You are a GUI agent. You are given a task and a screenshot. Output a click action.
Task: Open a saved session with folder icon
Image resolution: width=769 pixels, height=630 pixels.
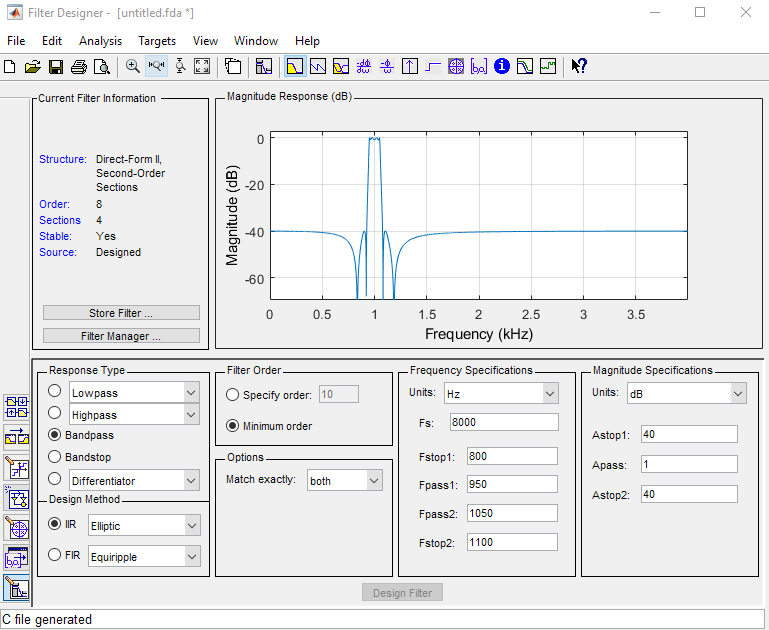tap(32, 66)
